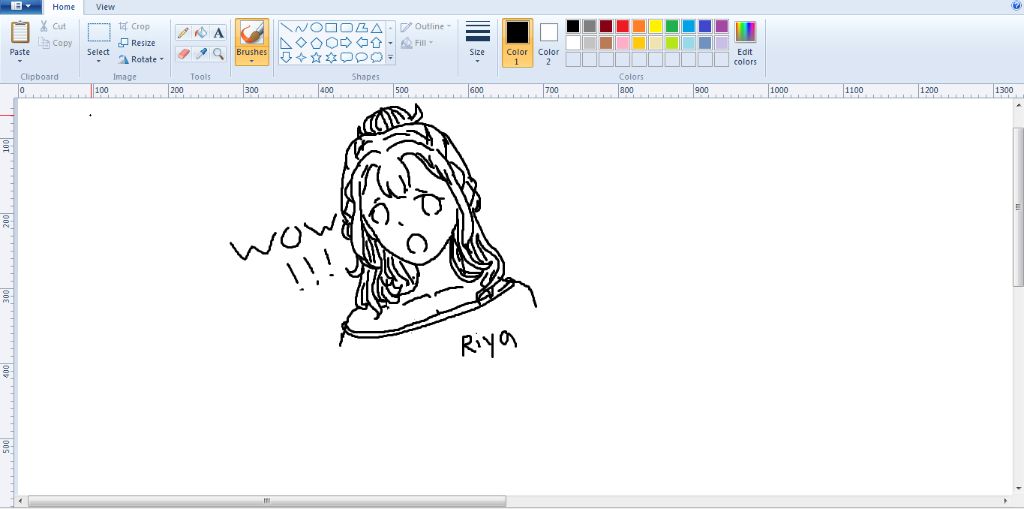1024x509 pixels.
Task: Click the Paste clipboard icon
Action: (20, 33)
